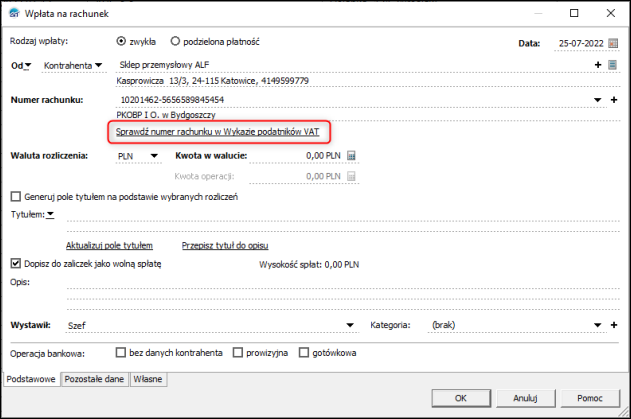Expand the Kategoria dropdown

tap(598, 325)
